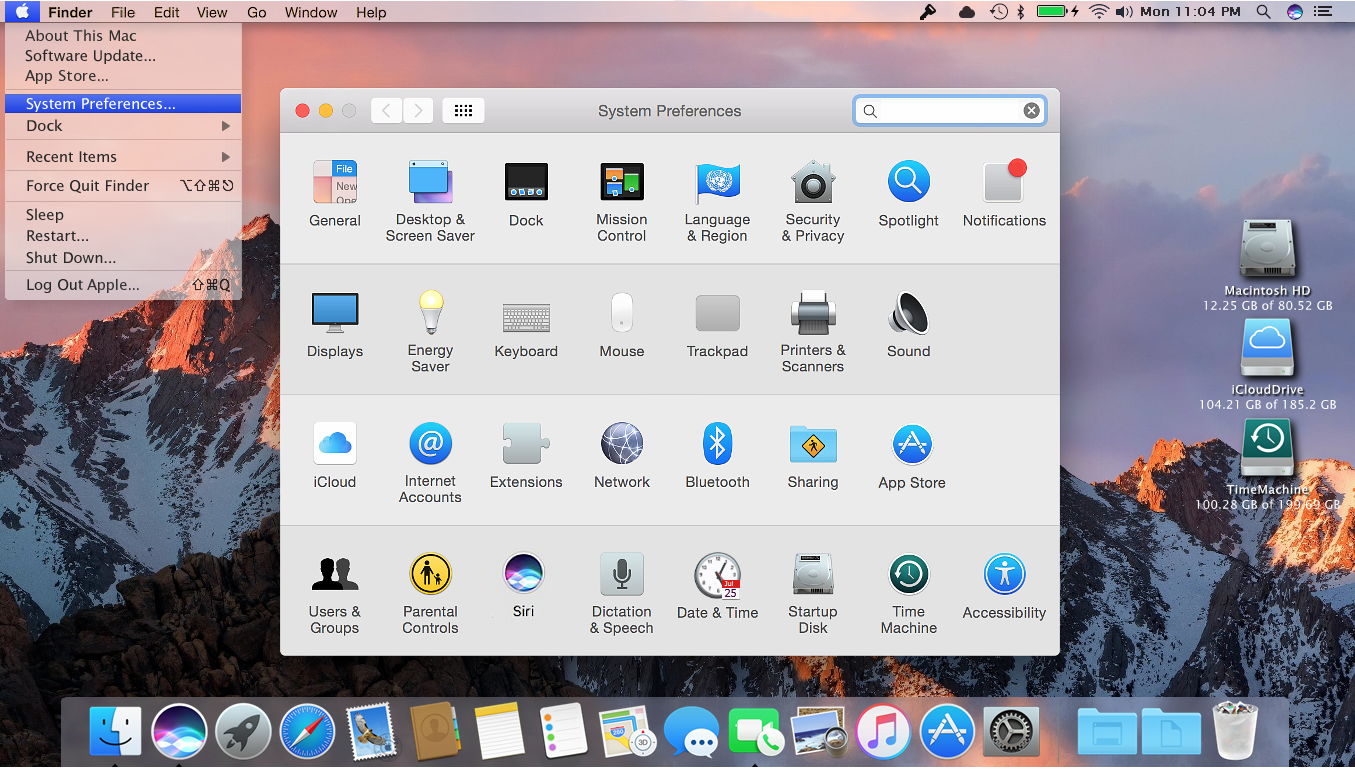Image resolution: width=1355 pixels, height=769 pixels.
Task: Click the Show All grid button
Action: tap(463, 110)
